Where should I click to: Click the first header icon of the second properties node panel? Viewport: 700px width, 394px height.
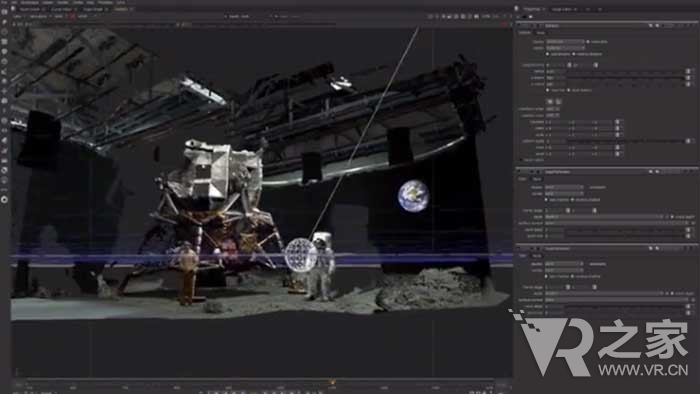(520, 172)
